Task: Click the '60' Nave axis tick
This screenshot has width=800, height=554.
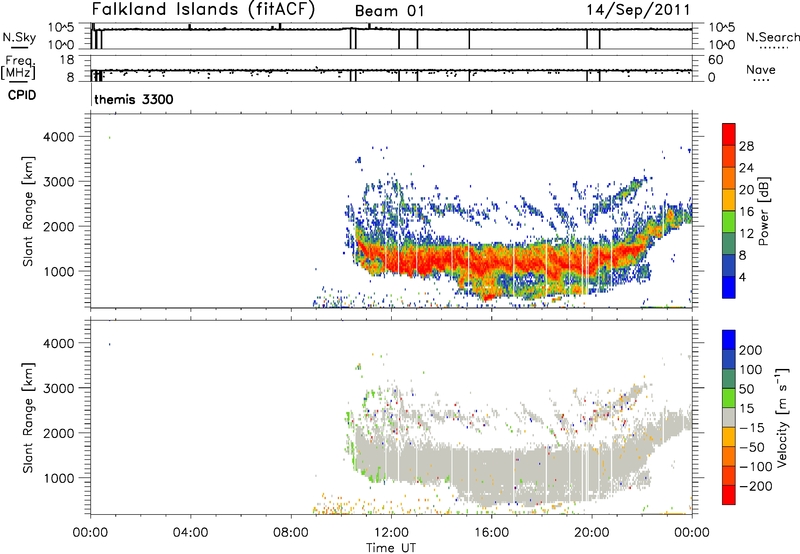Action: click(x=715, y=60)
